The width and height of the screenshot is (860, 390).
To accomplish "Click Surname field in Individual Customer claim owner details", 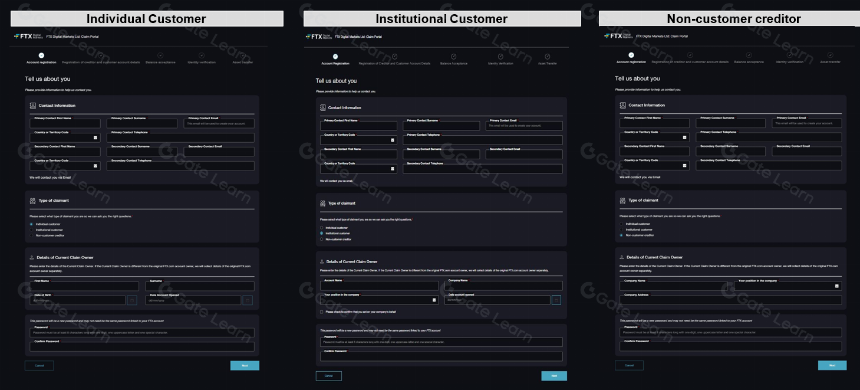I will click(200, 286).
